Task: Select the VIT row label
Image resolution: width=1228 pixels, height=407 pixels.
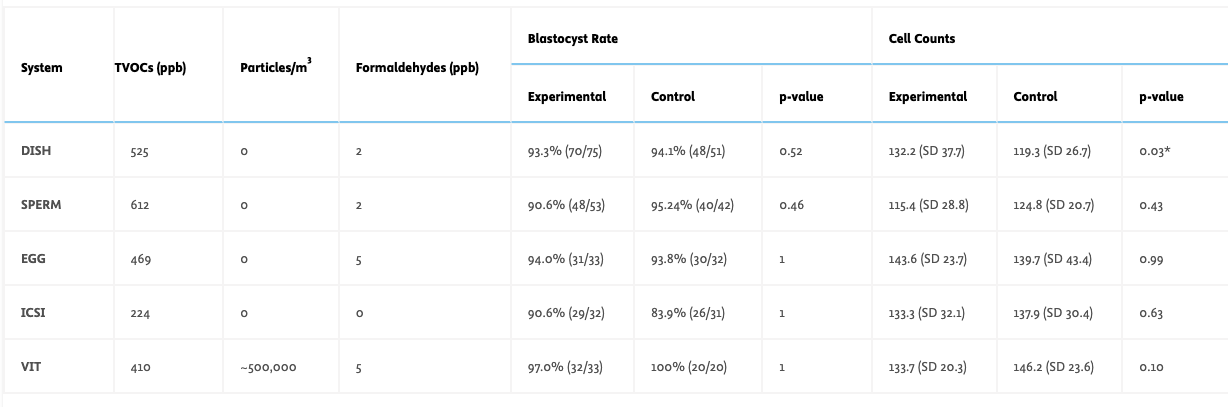Action: (x=31, y=367)
